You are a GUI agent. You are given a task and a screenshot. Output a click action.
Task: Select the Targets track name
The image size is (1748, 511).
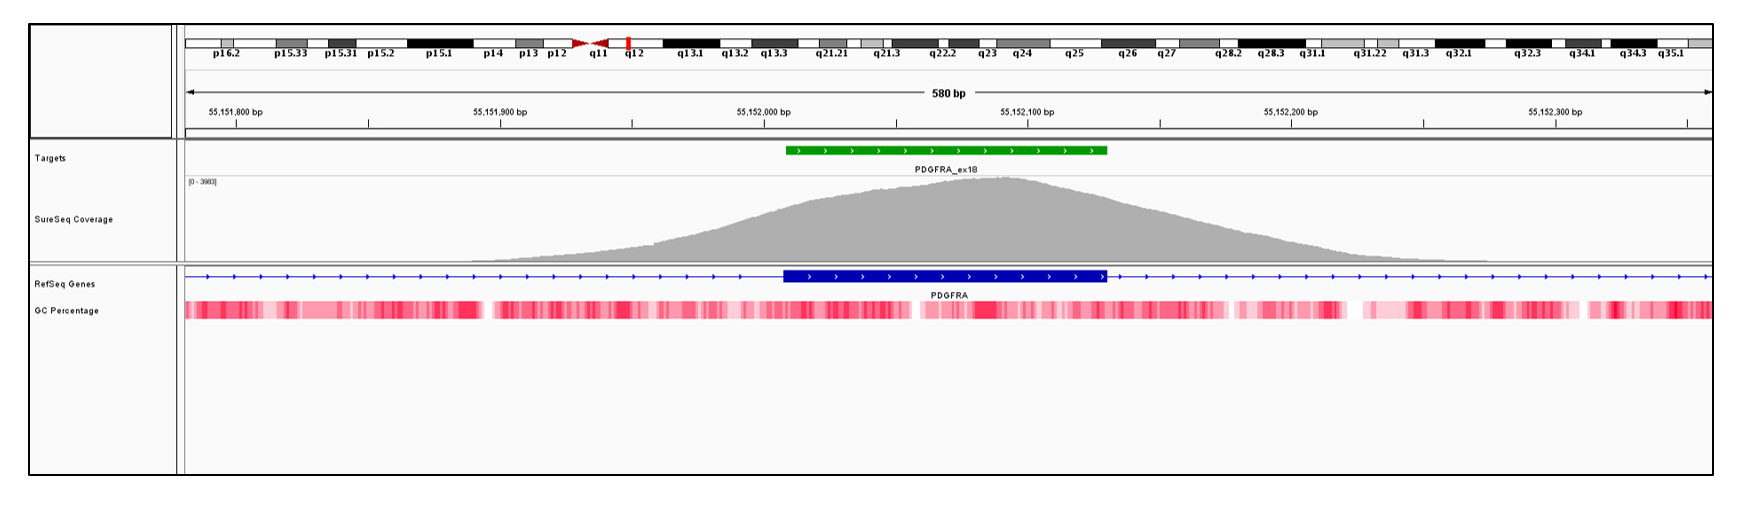50,158
